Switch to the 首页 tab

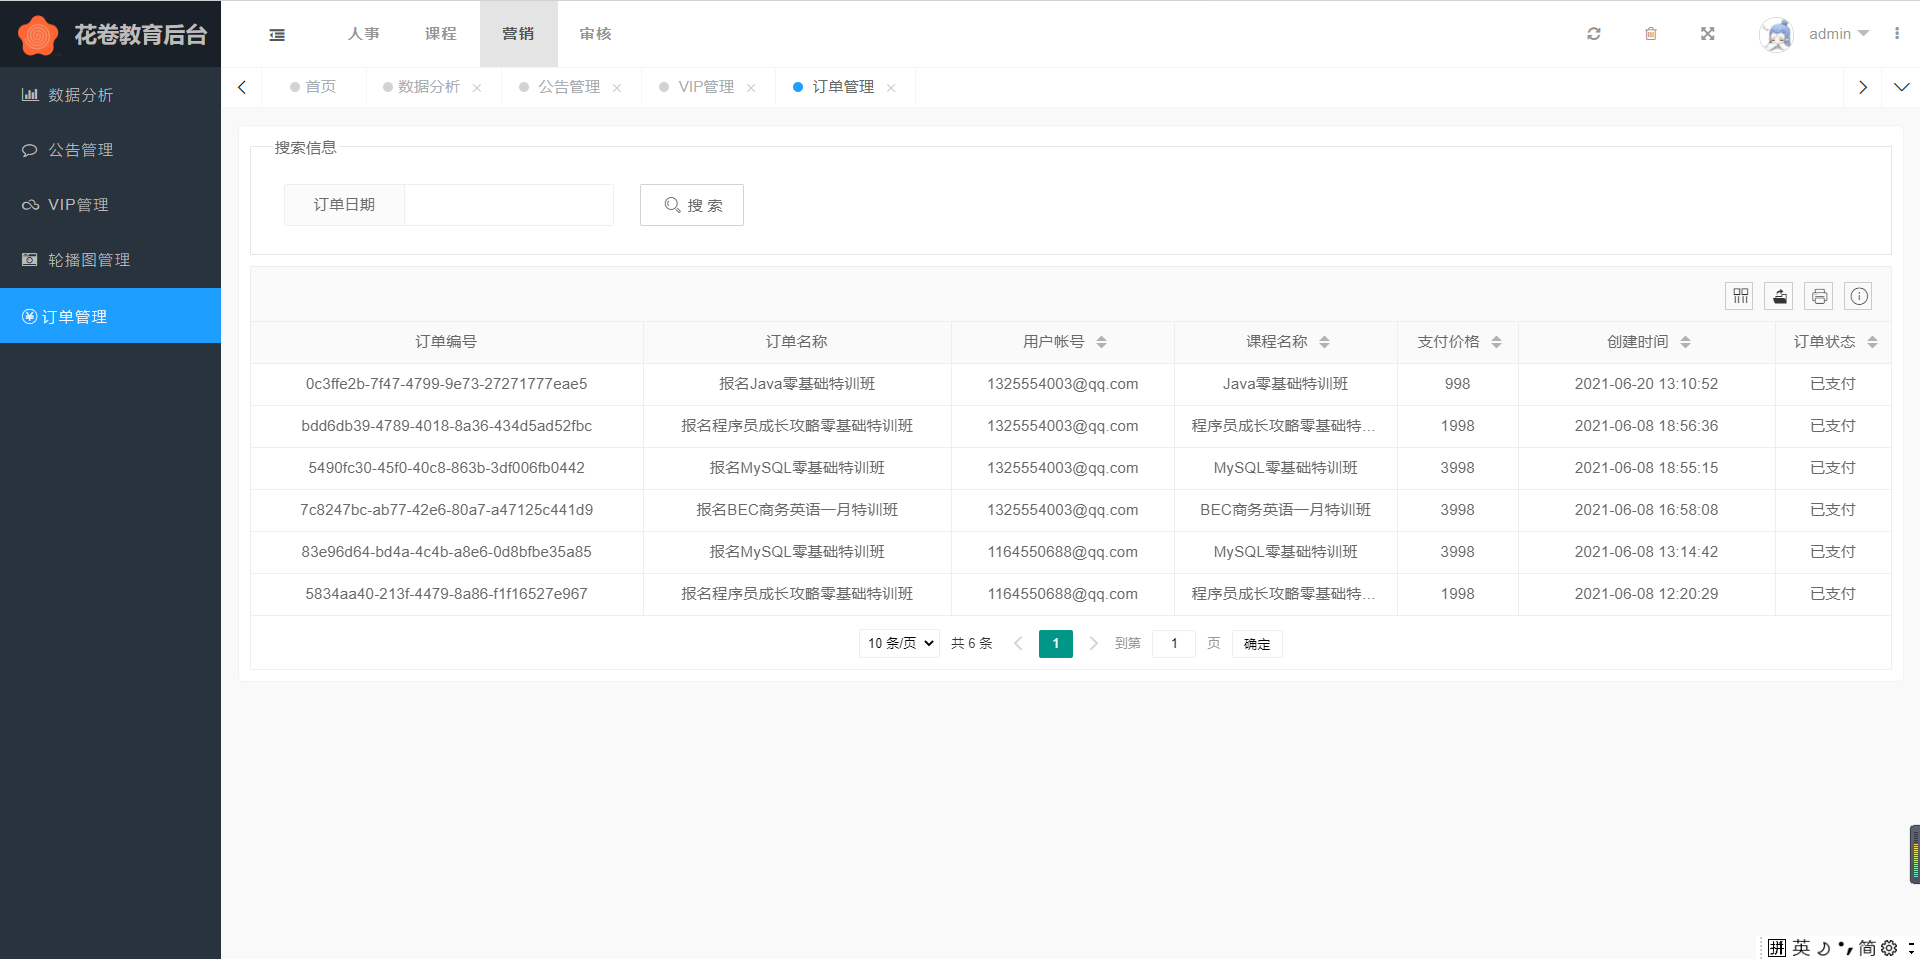point(313,87)
